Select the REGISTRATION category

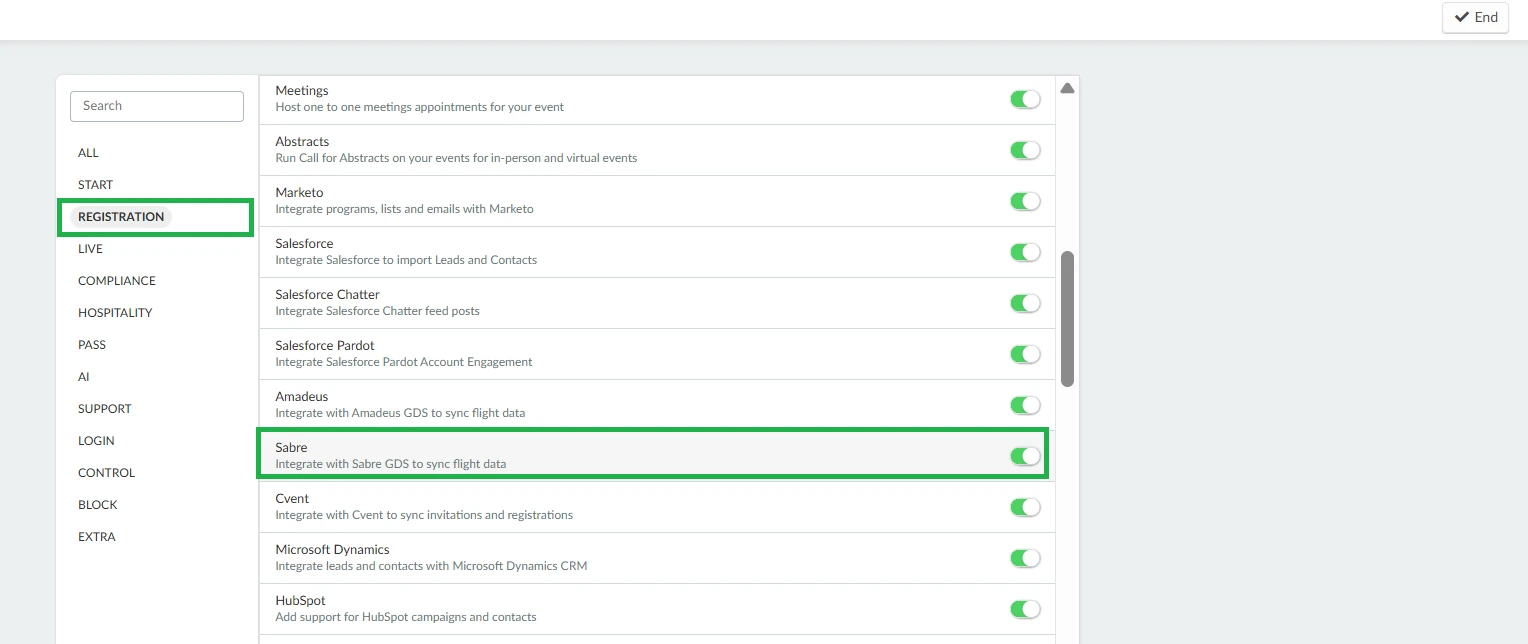(x=121, y=217)
